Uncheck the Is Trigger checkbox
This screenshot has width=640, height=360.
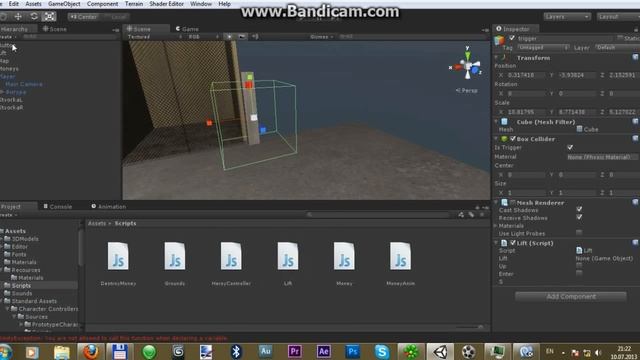(x=570, y=147)
